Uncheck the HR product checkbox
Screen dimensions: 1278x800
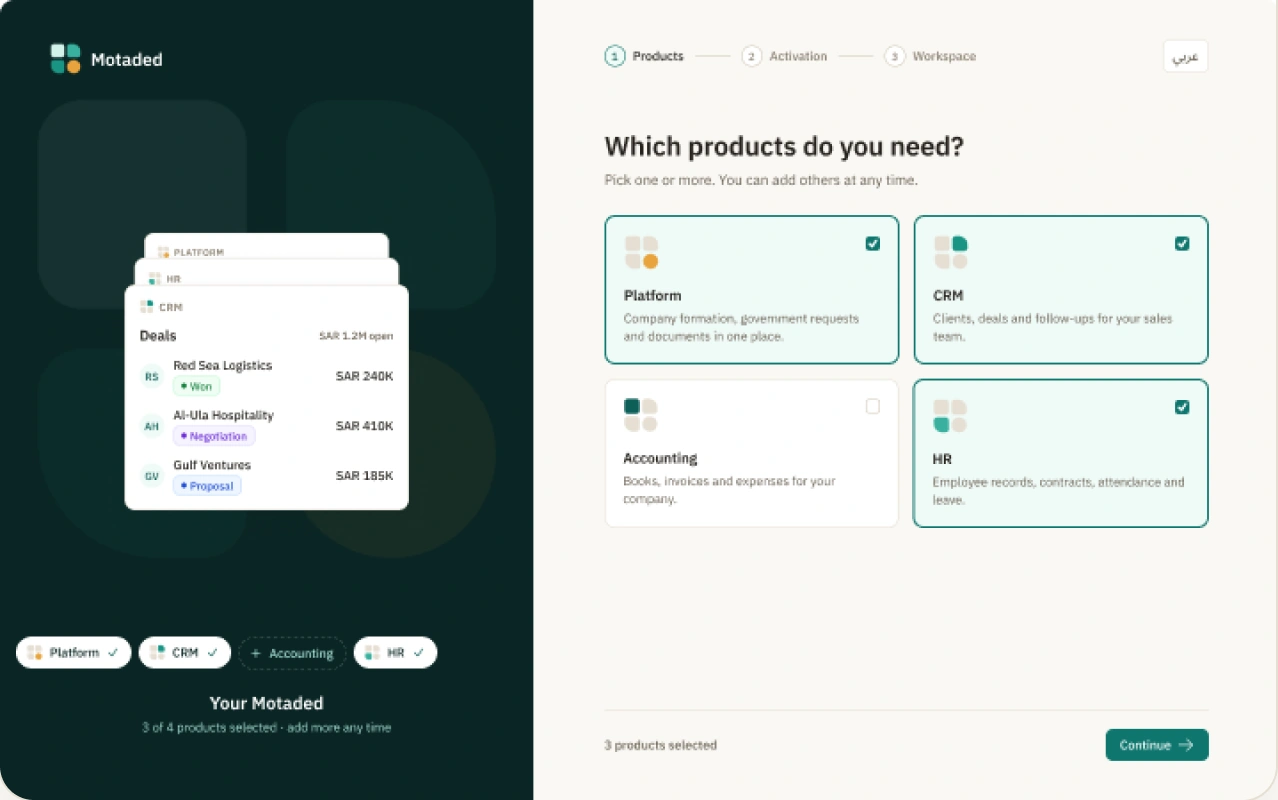point(1182,407)
